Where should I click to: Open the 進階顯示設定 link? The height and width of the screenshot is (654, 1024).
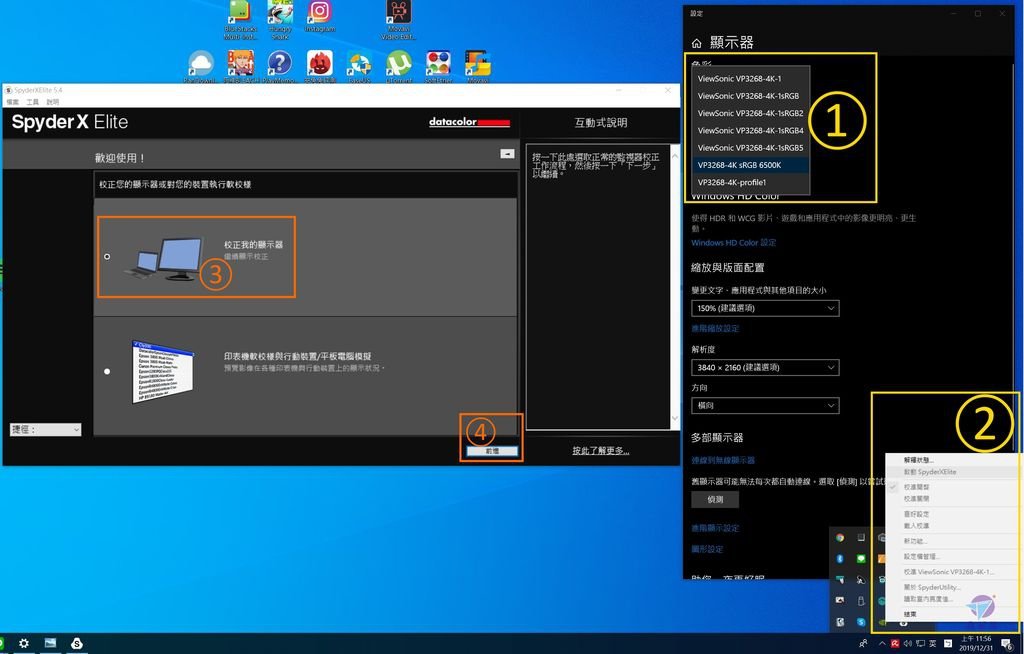715,528
